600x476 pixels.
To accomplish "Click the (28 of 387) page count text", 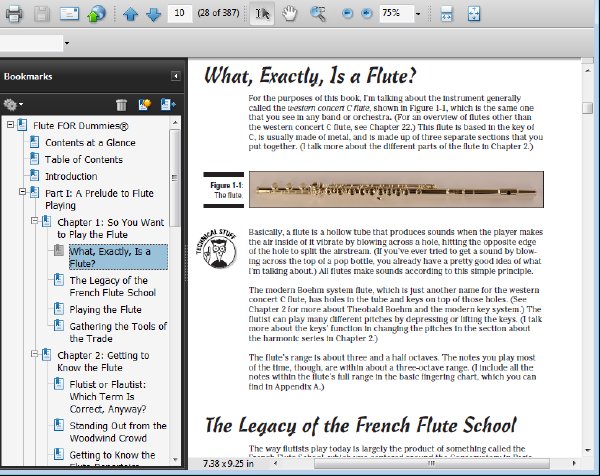I will (x=218, y=13).
